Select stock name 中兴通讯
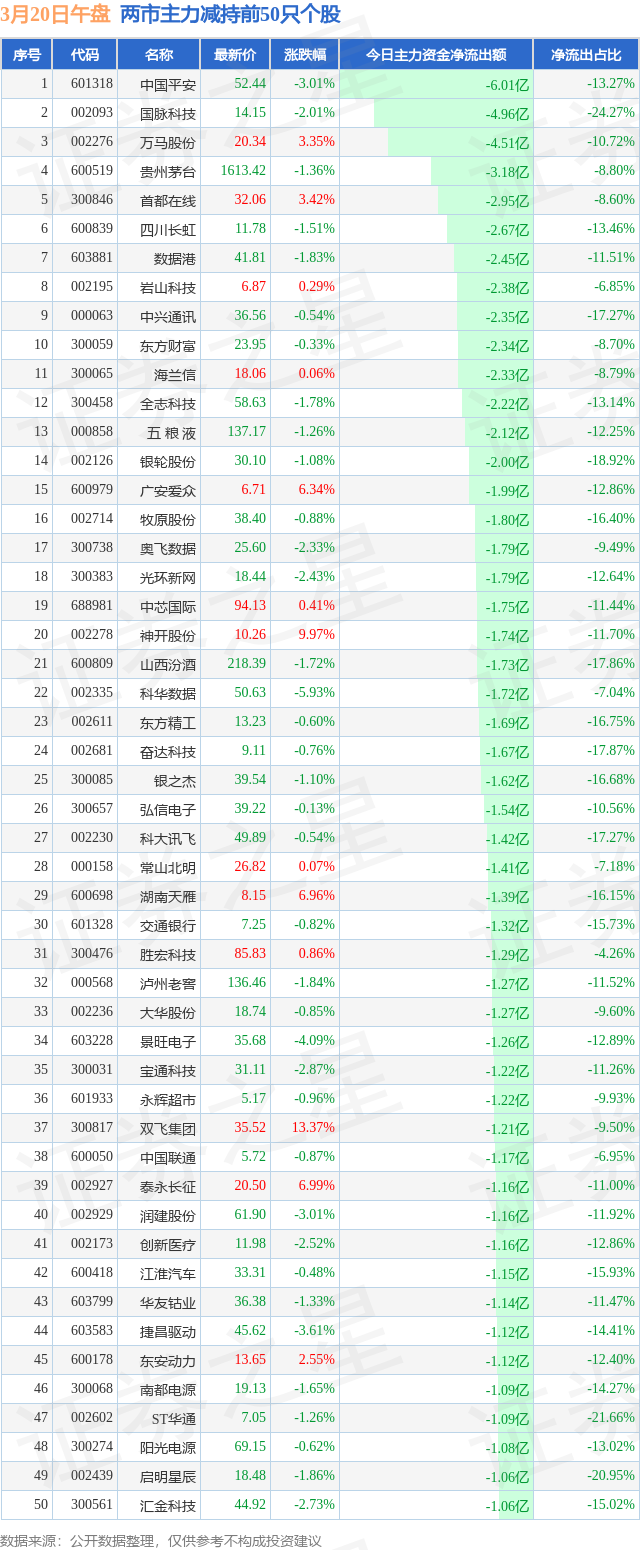Image resolution: width=640 pixels, height=1550 pixels. (x=169, y=316)
